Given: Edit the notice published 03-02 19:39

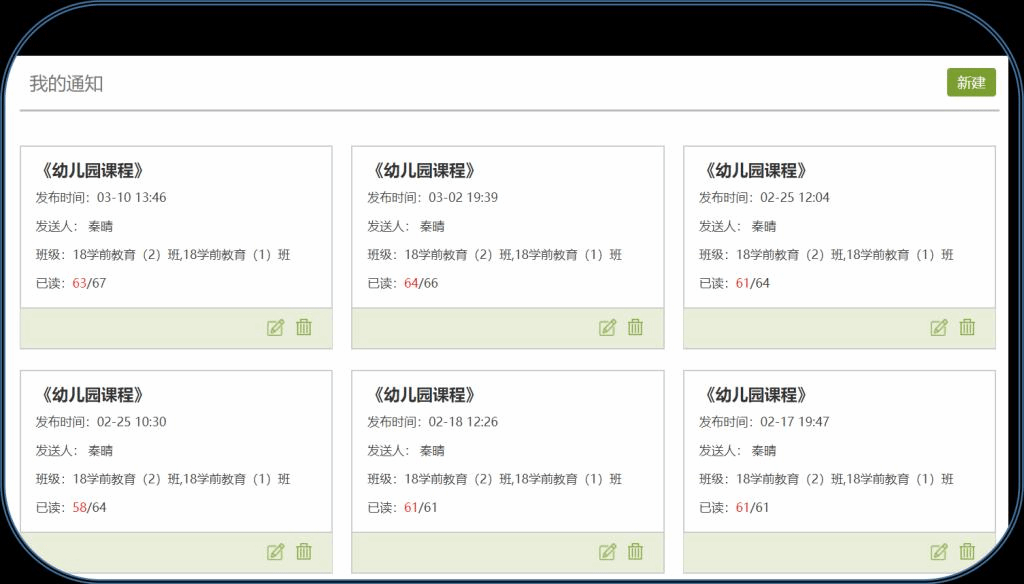Looking at the screenshot, I should (x=607, y=327).
